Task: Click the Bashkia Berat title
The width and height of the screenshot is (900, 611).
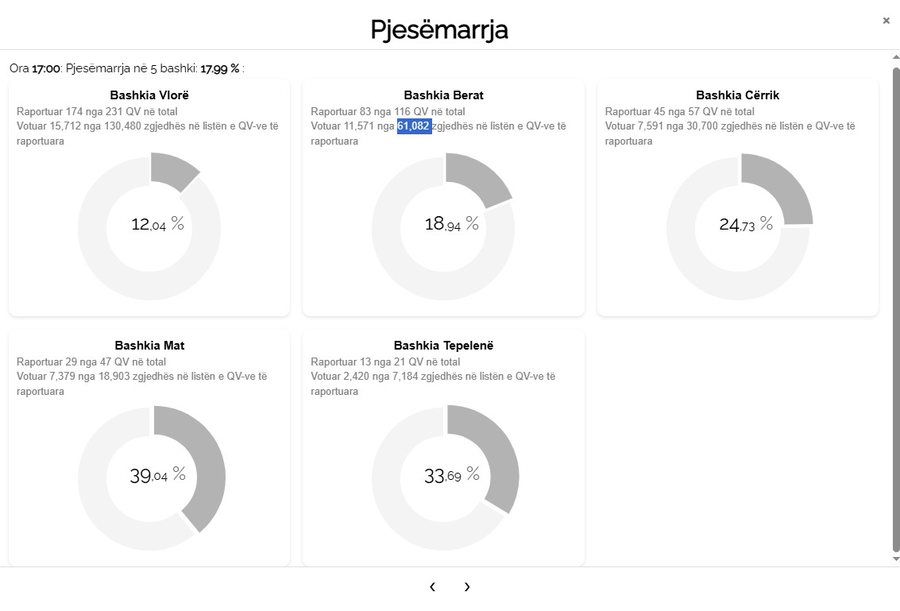Action: pyautogui.click(x=444, y=95)
